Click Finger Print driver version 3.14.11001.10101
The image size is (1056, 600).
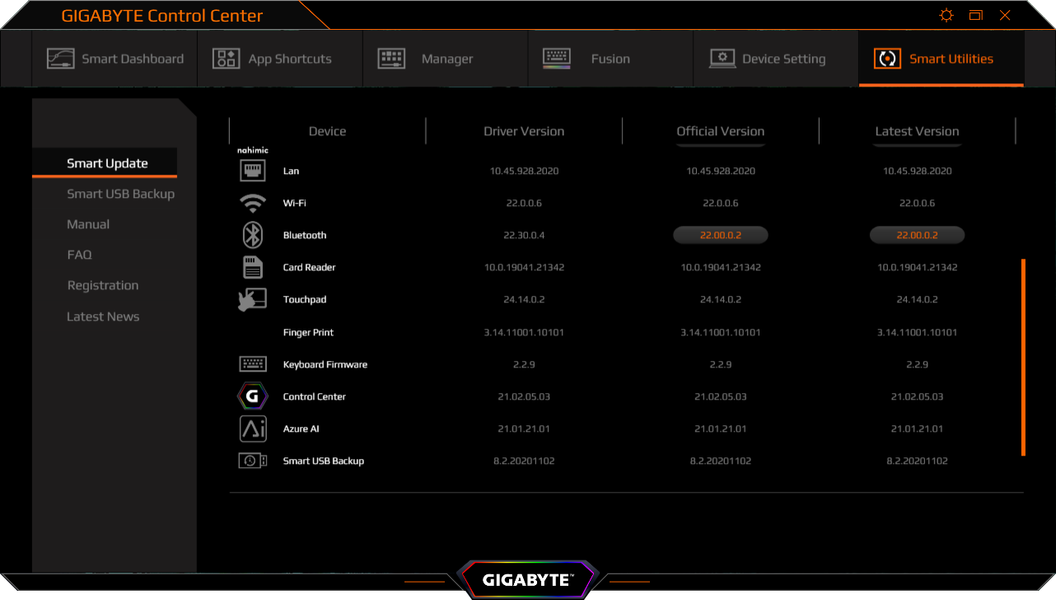tap(524, 332)
